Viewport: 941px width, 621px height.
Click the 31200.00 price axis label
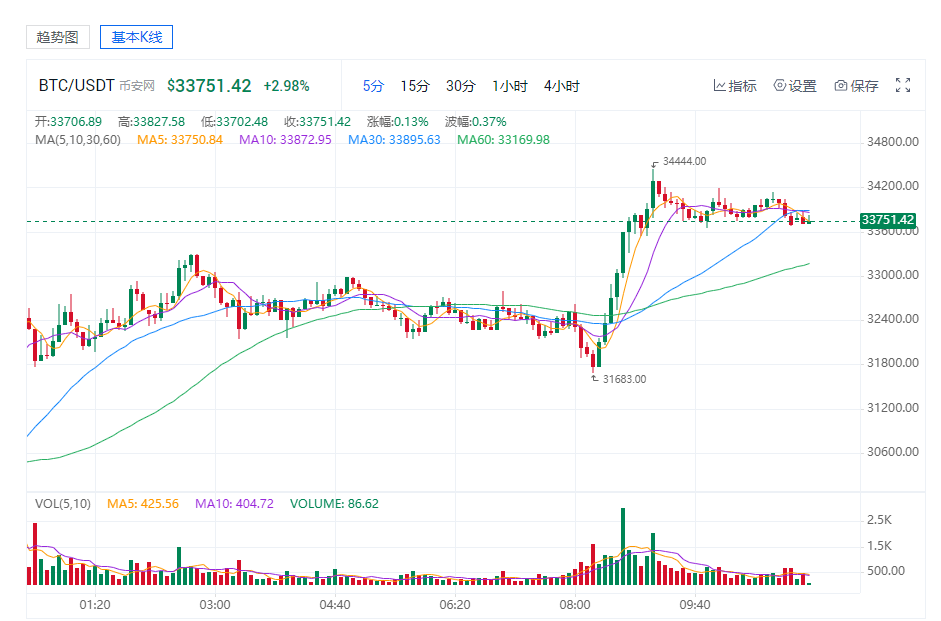[892, 408]
